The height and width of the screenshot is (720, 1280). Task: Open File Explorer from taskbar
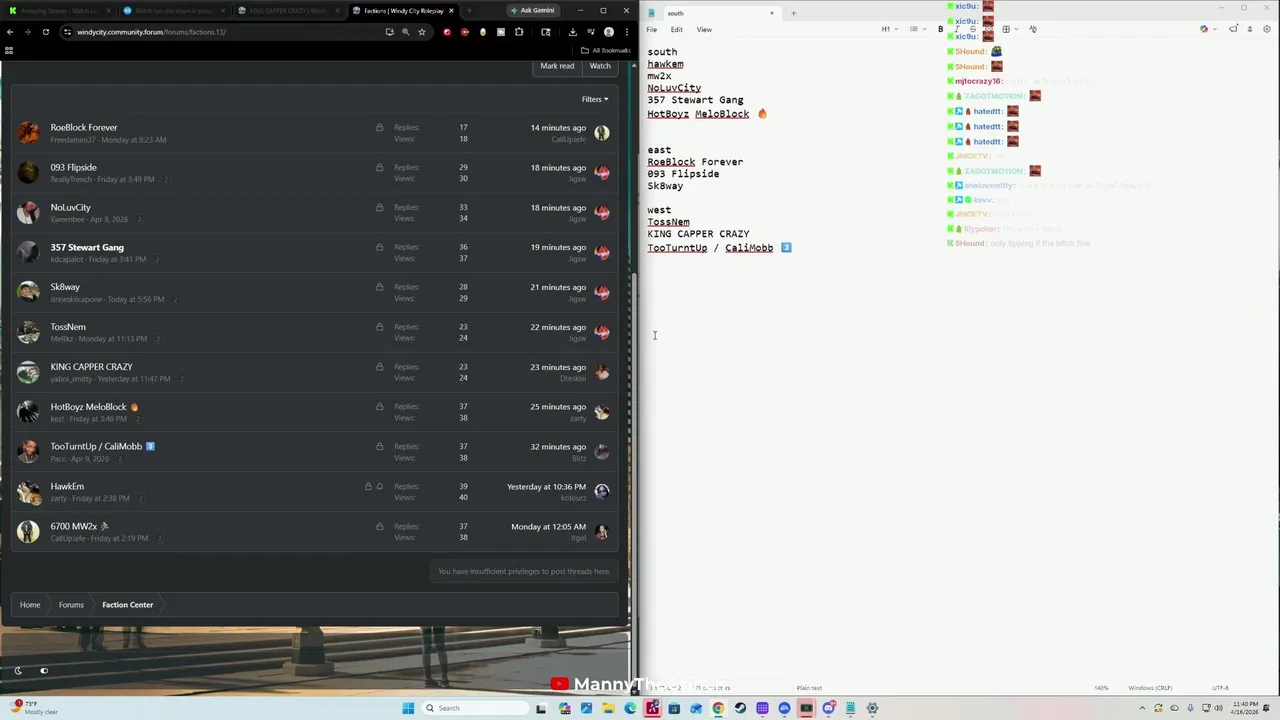[608, 708]
